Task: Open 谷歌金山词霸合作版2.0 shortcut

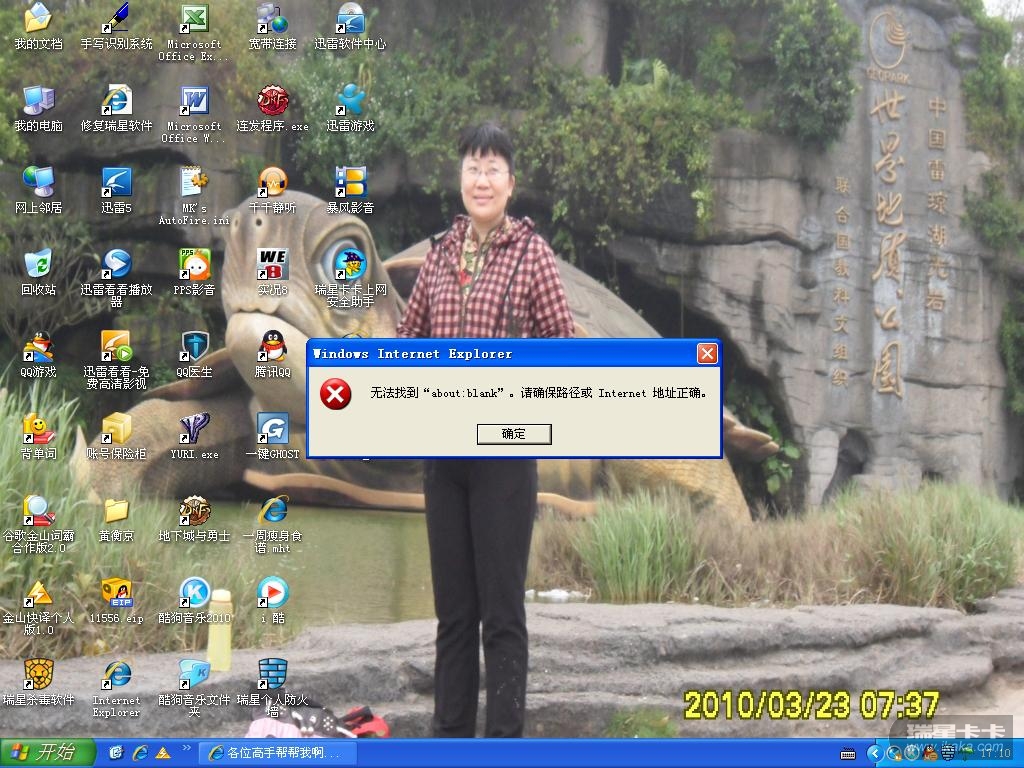Action: click(x=38, y=524)
